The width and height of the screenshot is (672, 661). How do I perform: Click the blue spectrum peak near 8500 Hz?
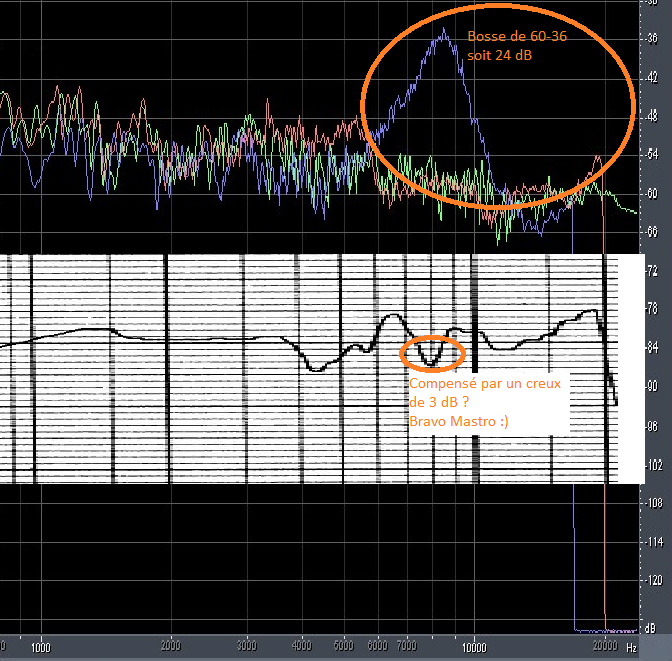pos(444,31)
